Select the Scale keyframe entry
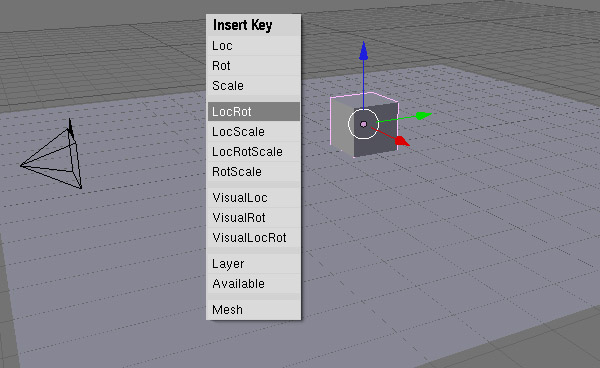 (x=254, y=86)
